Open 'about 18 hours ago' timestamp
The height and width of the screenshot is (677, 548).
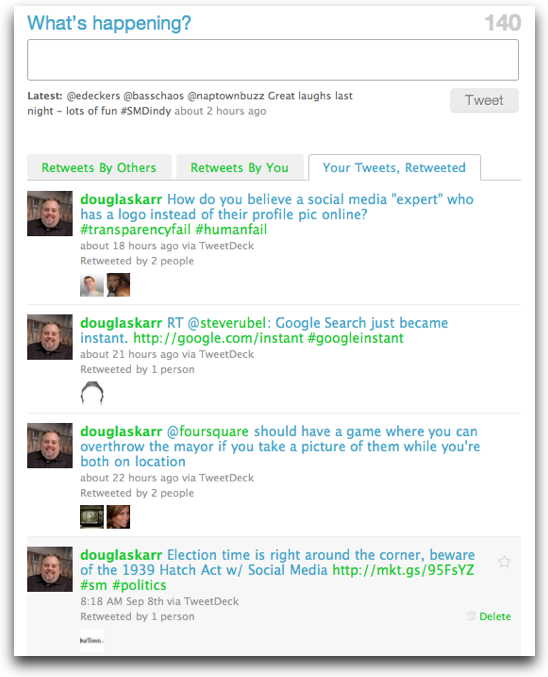point(129,246)
